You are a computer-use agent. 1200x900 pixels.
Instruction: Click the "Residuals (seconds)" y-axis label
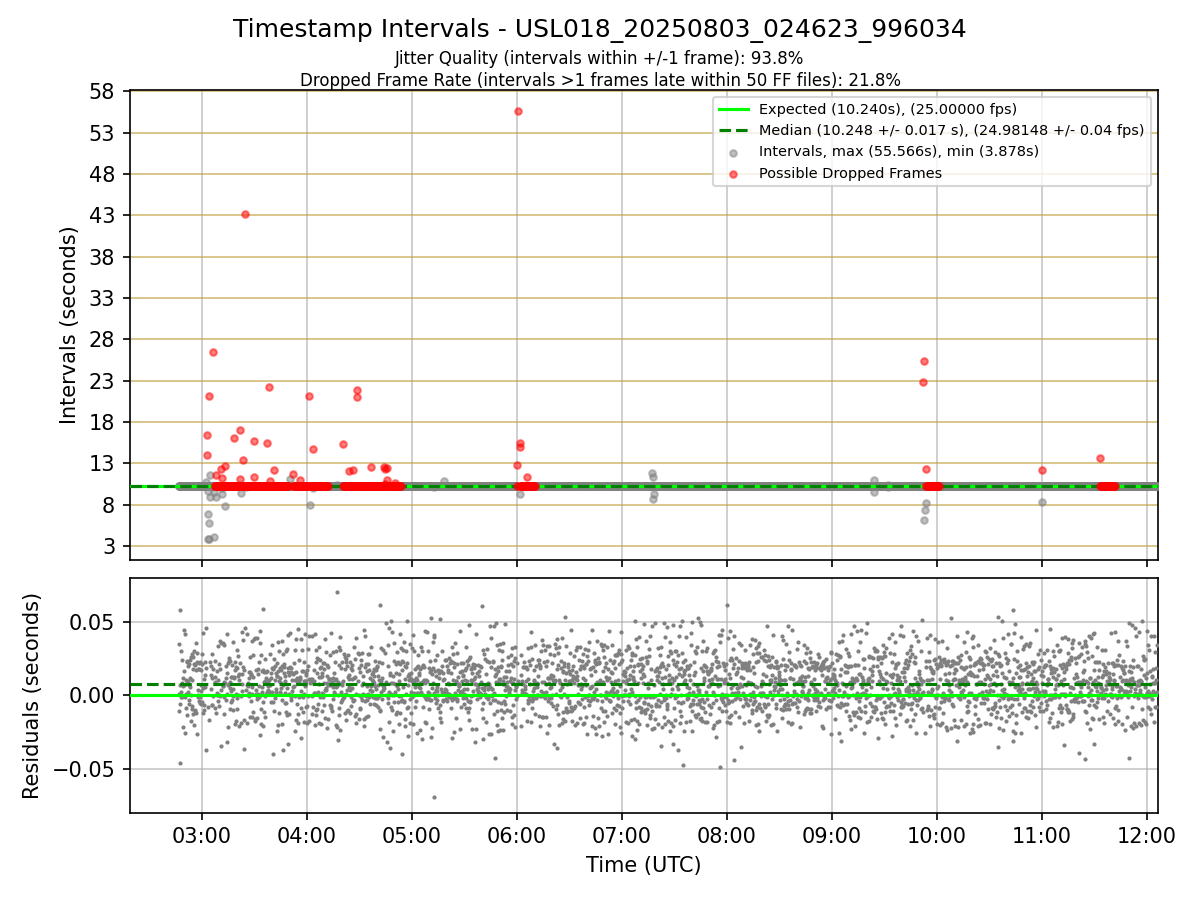(x=31, y=696)
